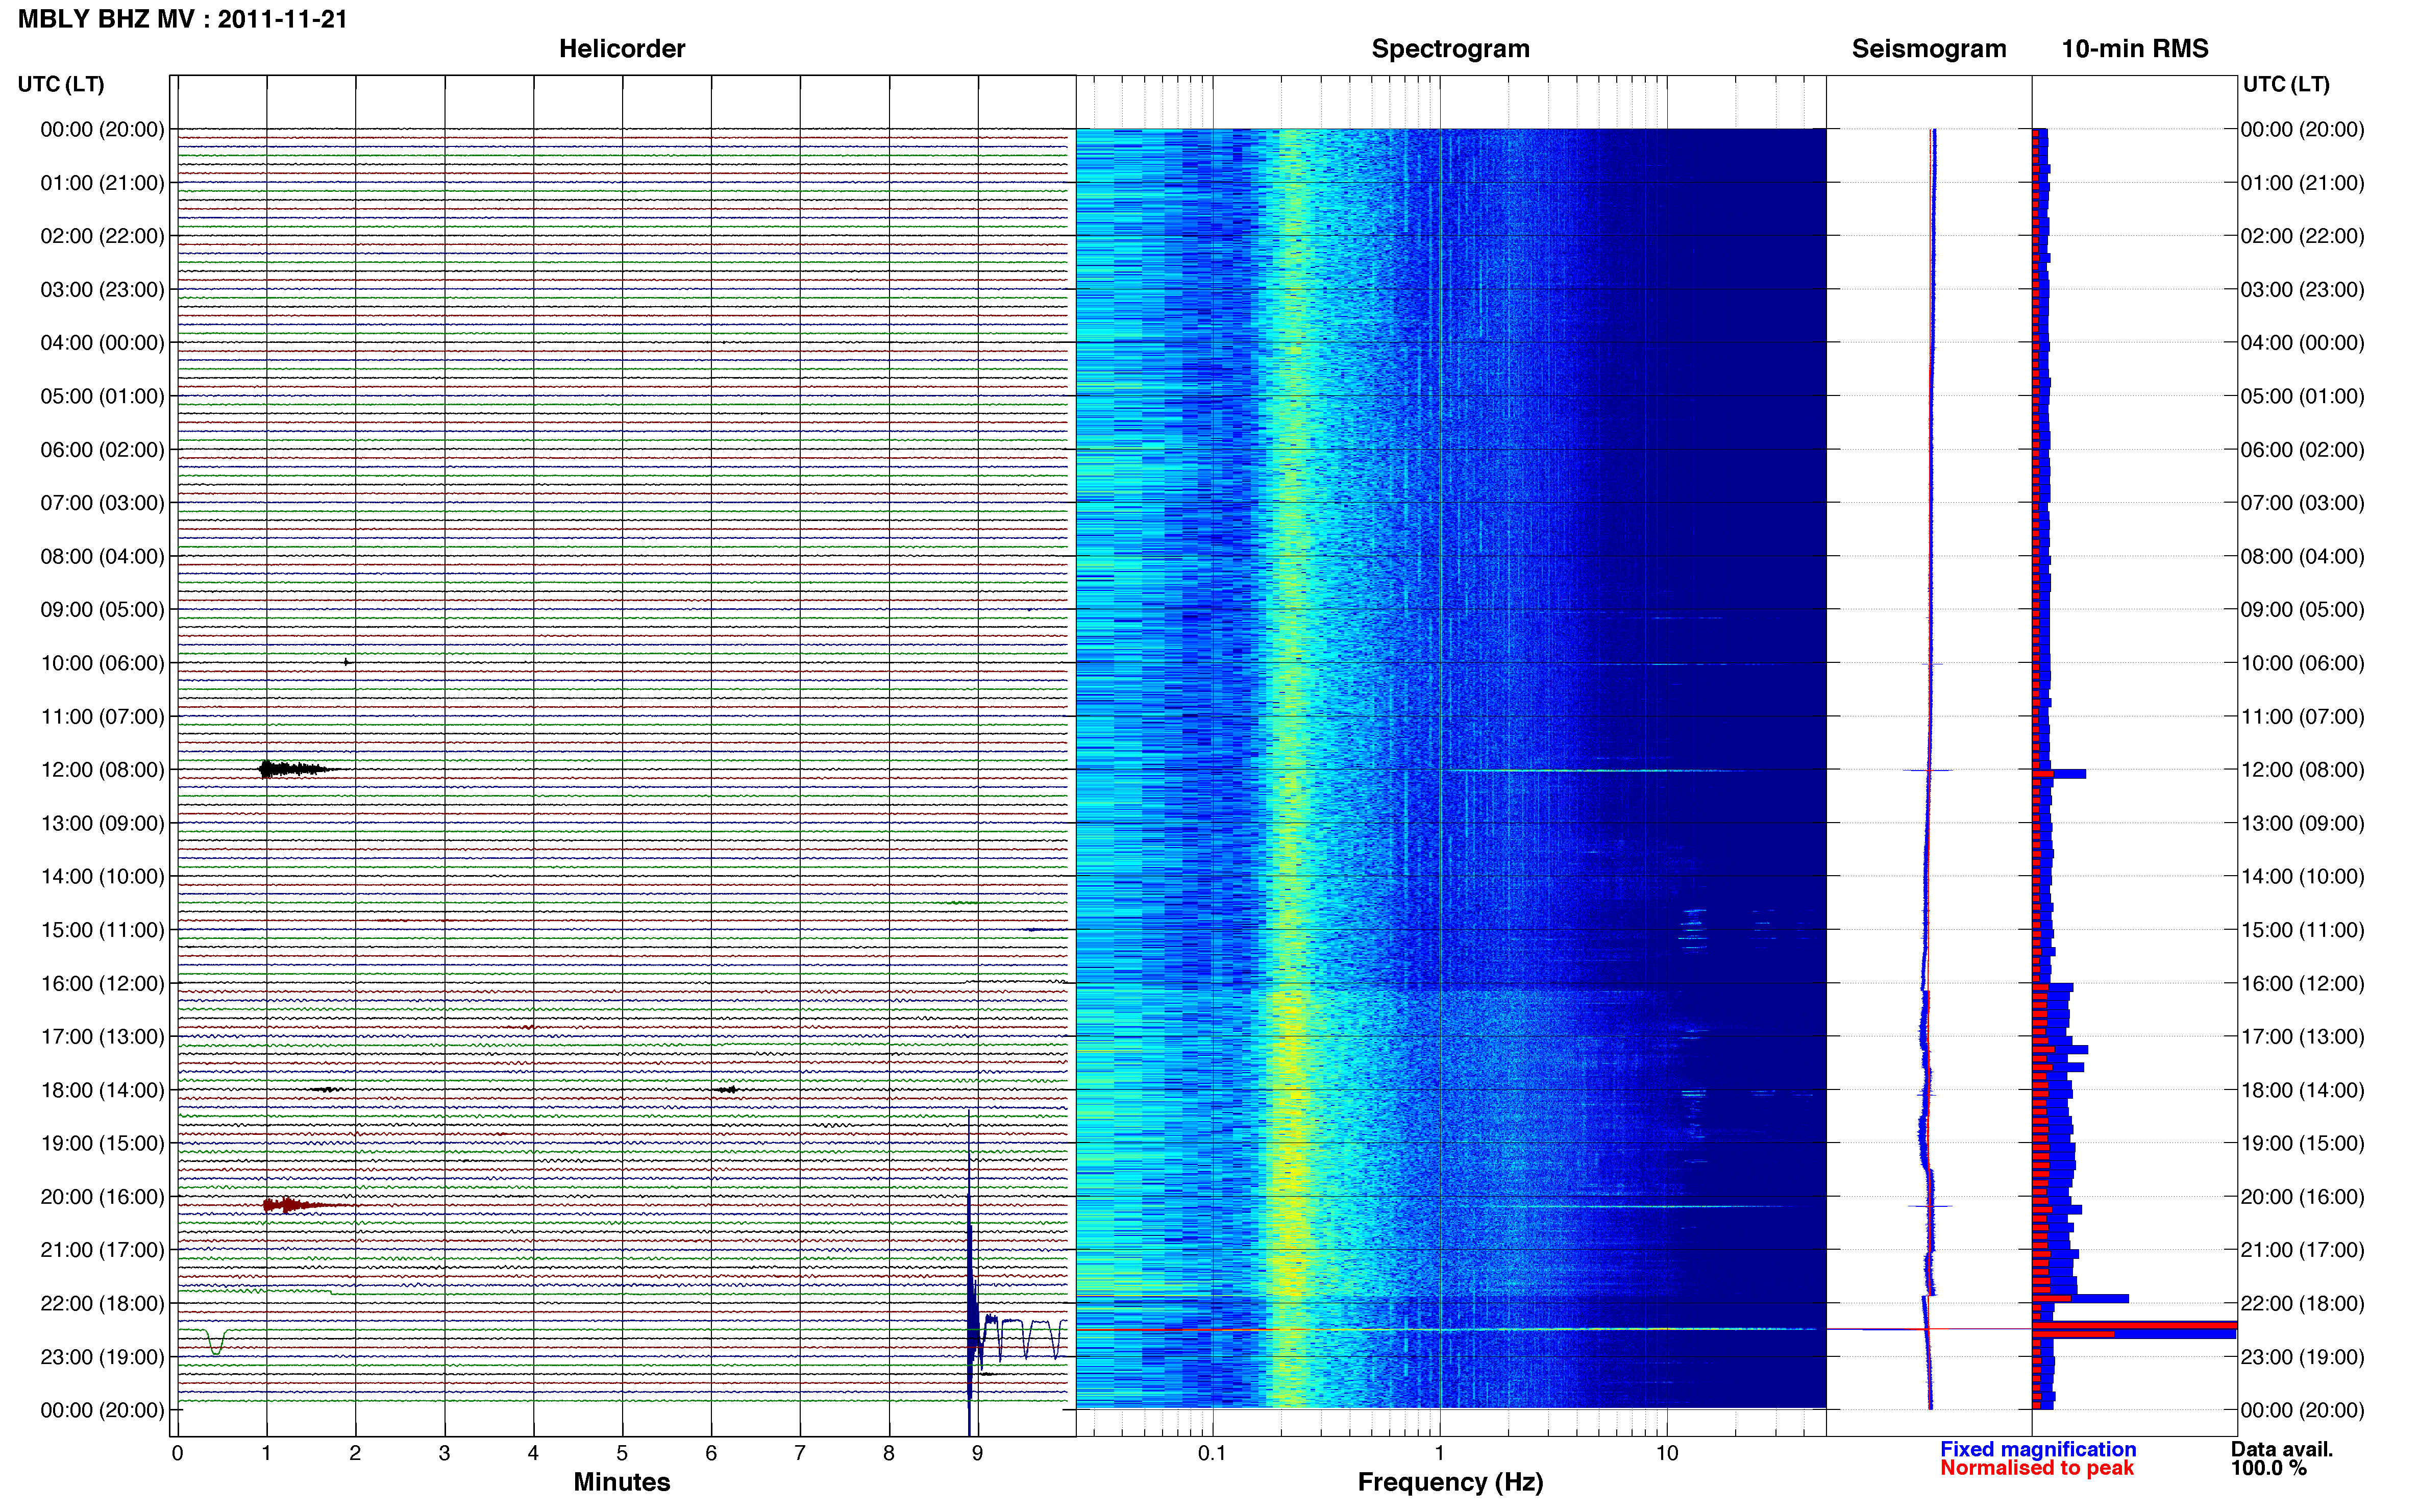Click the '100.0 %' availability value
Viewport: 2419px width, 1512px height.
(x=2268, y=1468)
